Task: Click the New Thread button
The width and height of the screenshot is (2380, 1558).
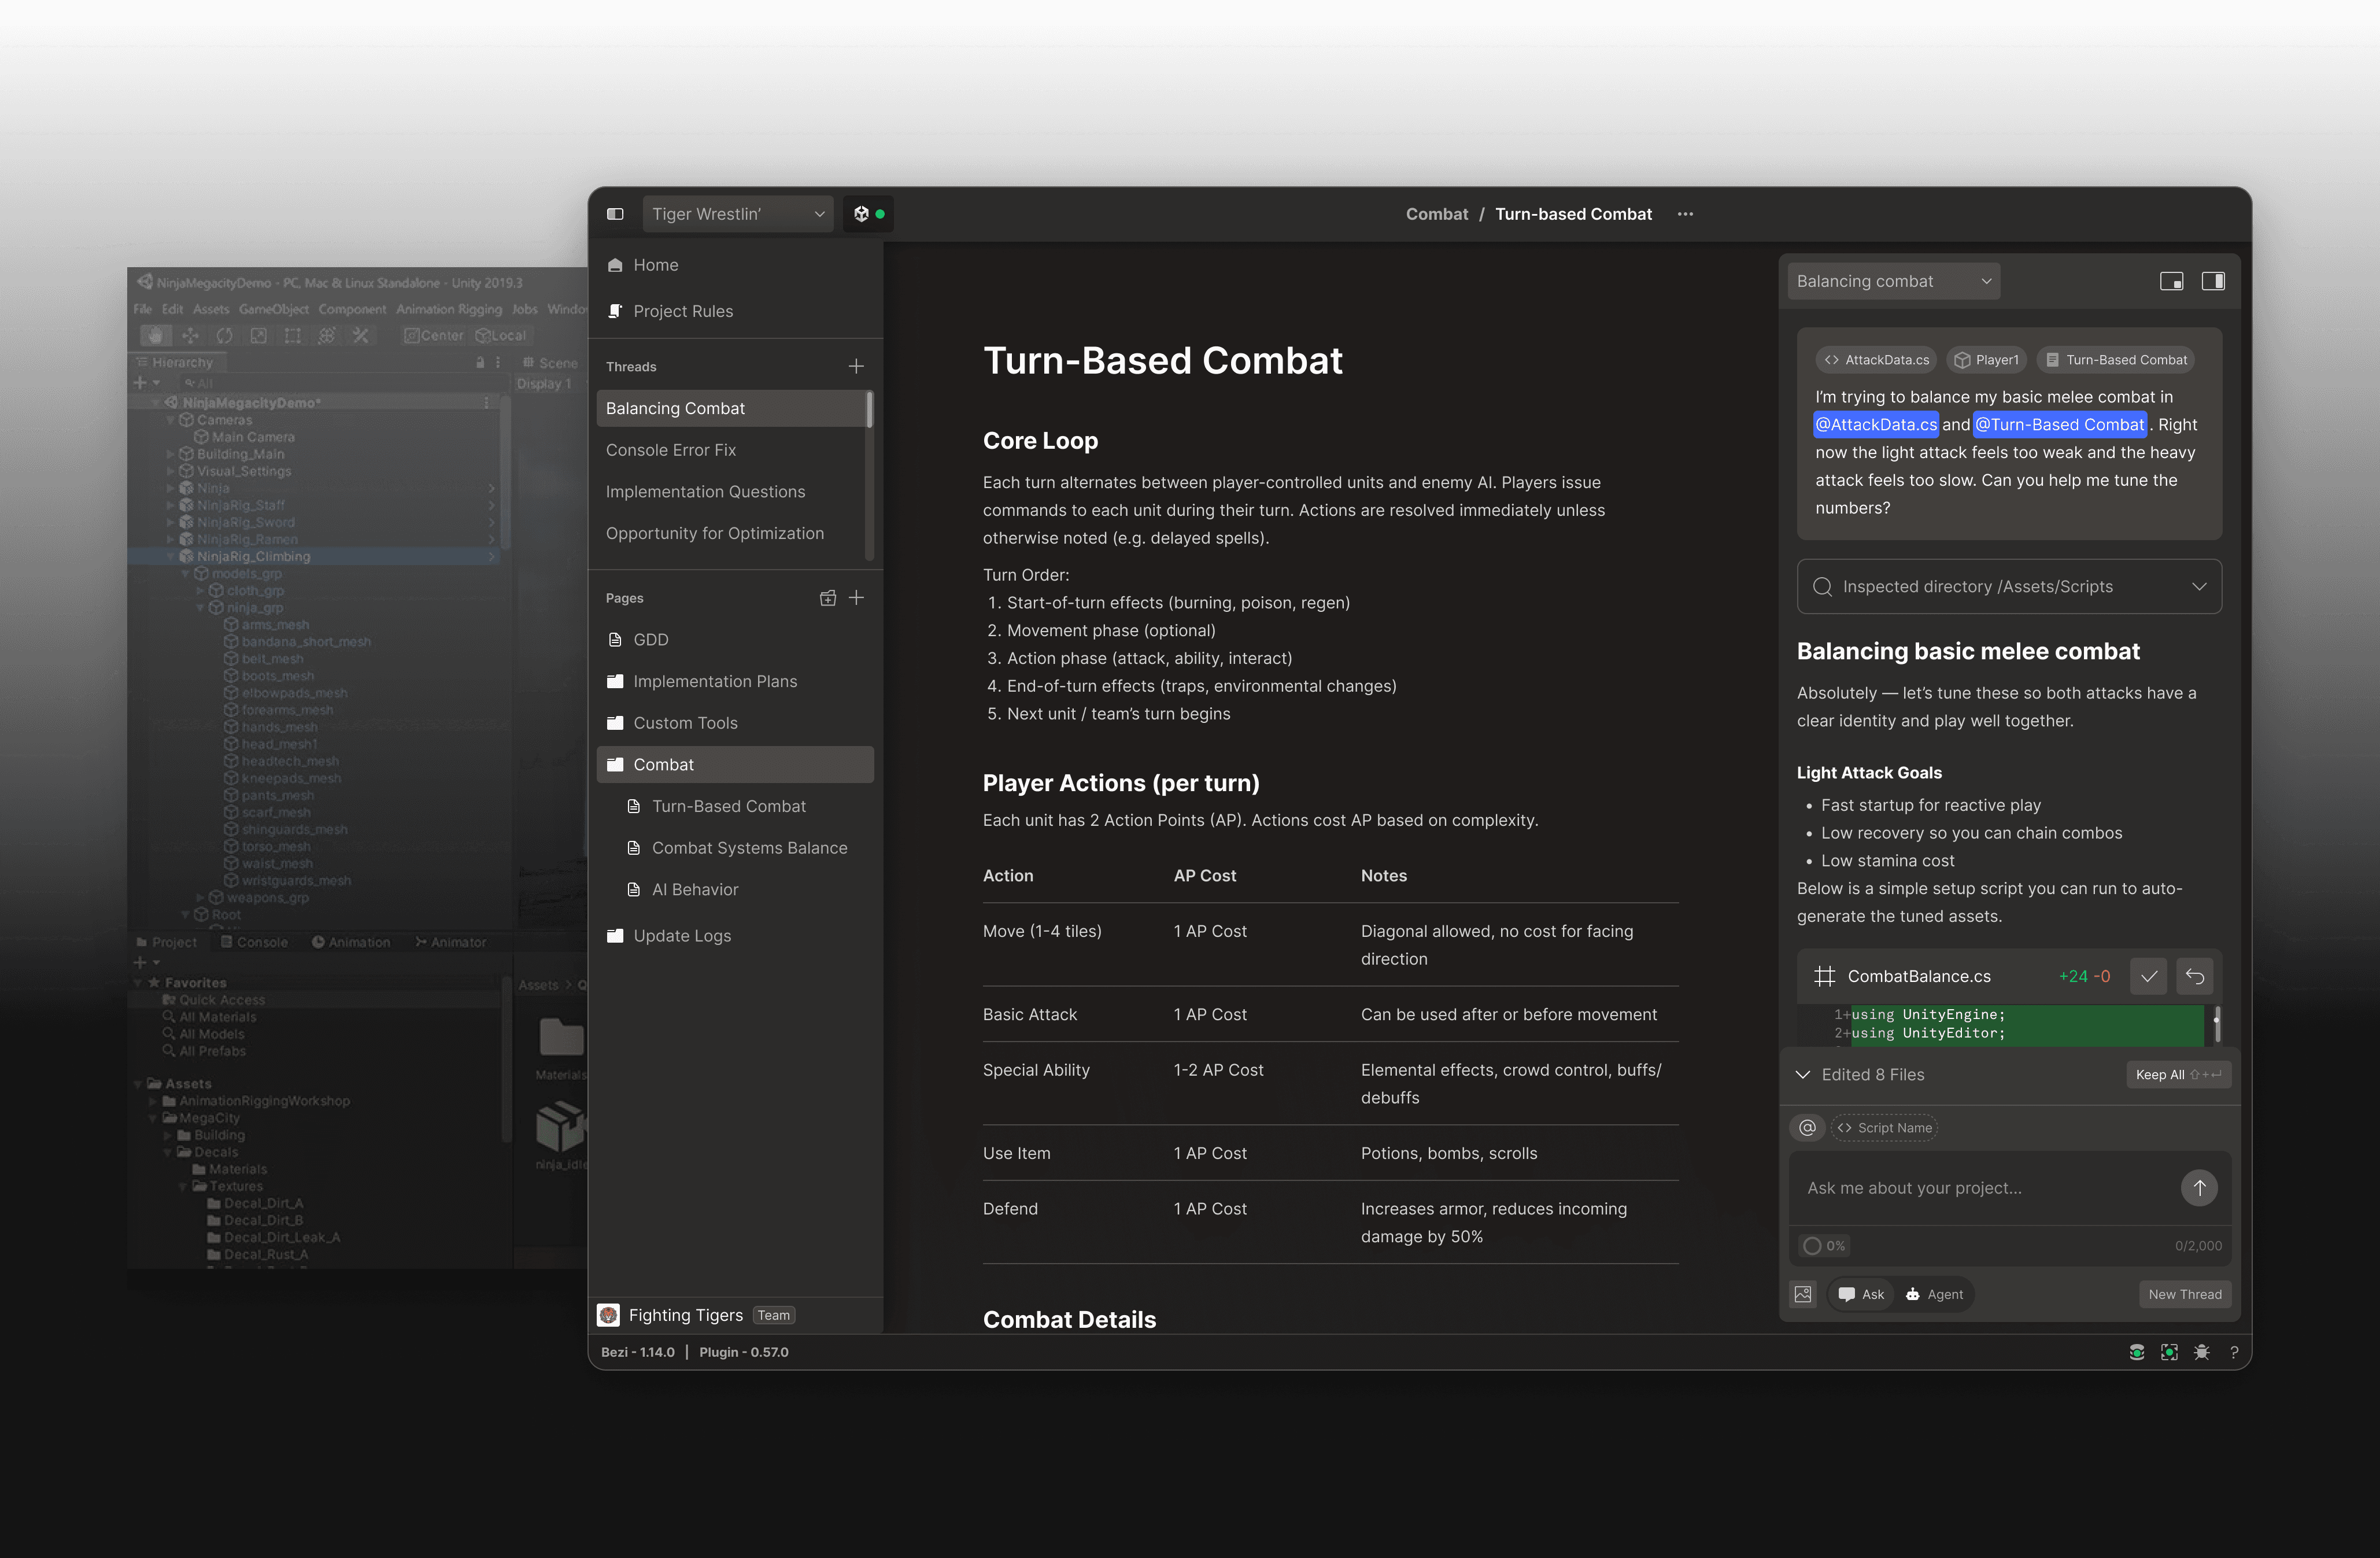Action: [x=2184, y=1294]
